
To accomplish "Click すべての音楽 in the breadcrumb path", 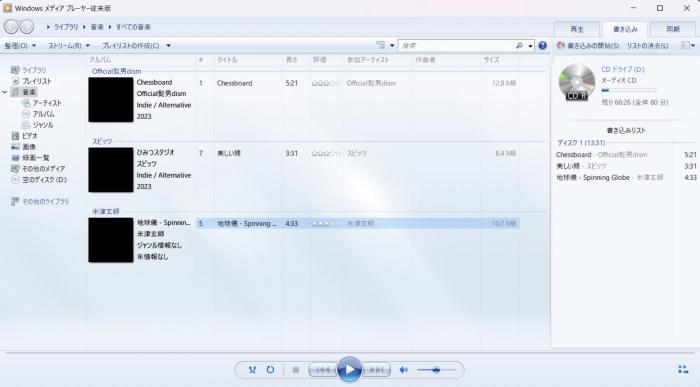I will 133,27.
